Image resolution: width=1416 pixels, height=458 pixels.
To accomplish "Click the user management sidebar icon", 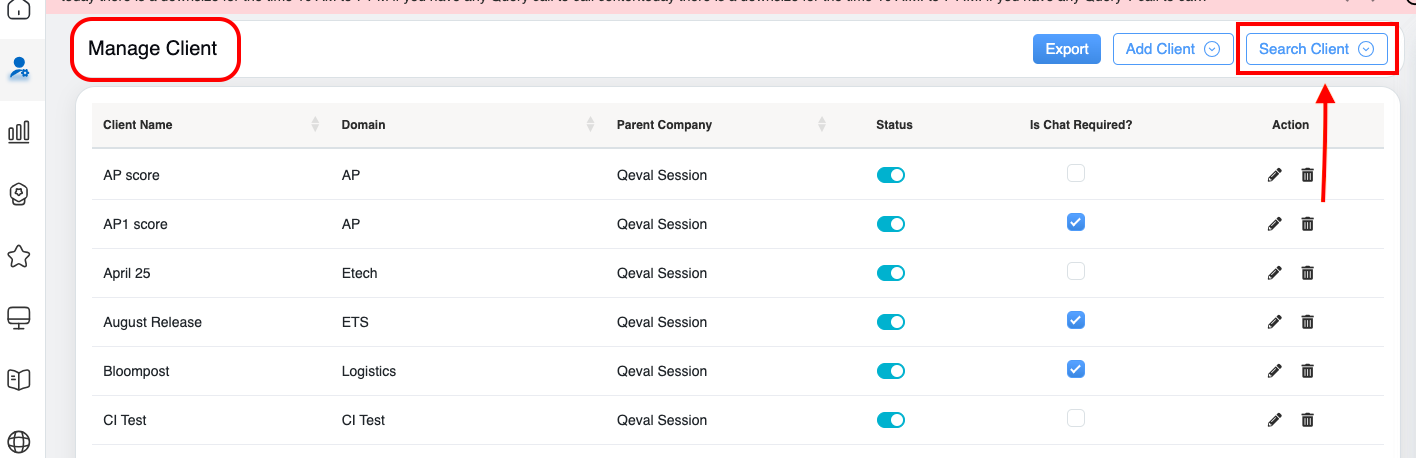I will coord(19,69).
